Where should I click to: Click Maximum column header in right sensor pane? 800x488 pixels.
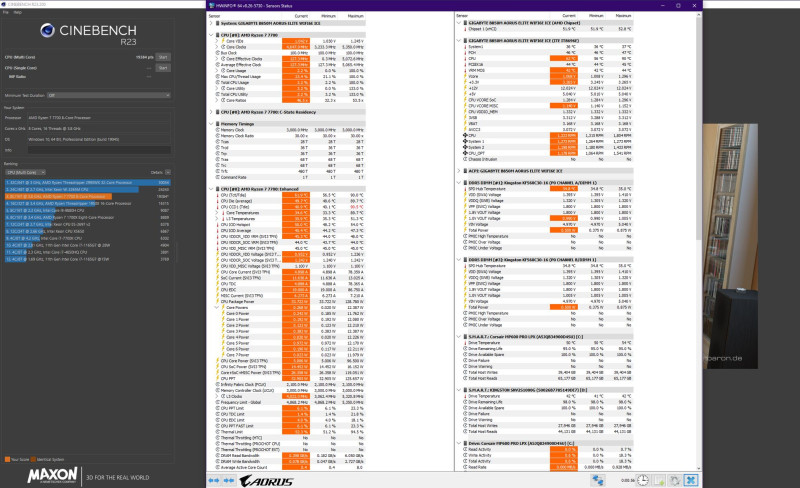click(x=623, y=16)
